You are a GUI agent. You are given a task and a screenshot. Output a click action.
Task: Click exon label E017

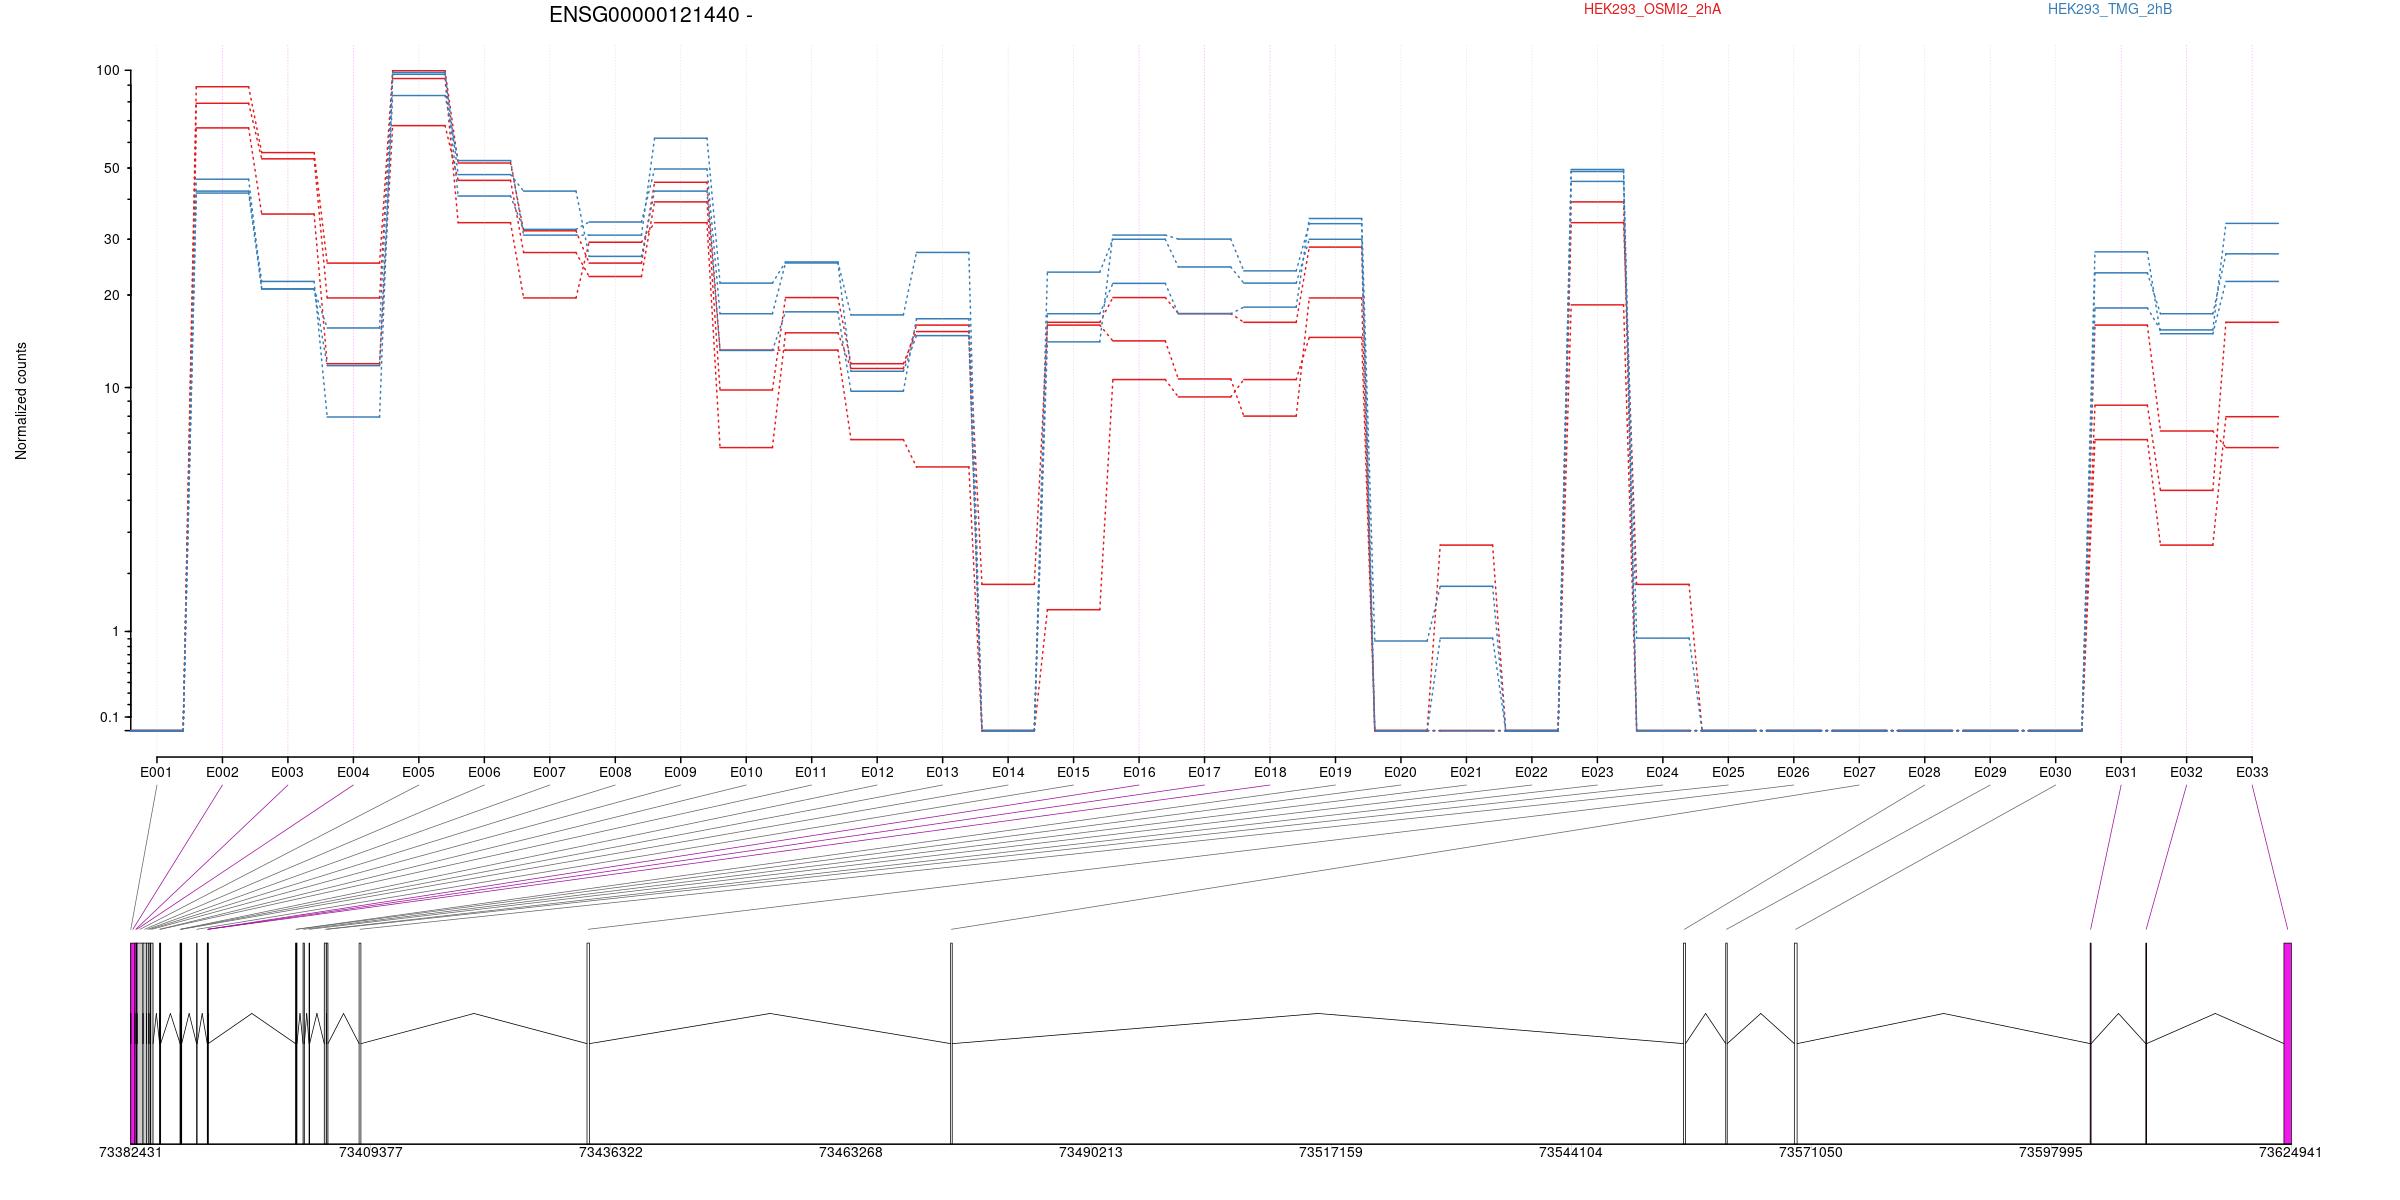(x=1204, y=772)
